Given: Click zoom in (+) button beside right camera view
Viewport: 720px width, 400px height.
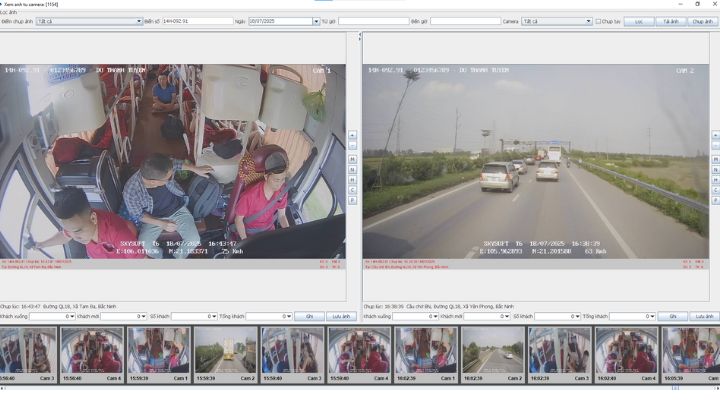Looking at the screenshot, I should pyautogui.click(x=715, y=135).
